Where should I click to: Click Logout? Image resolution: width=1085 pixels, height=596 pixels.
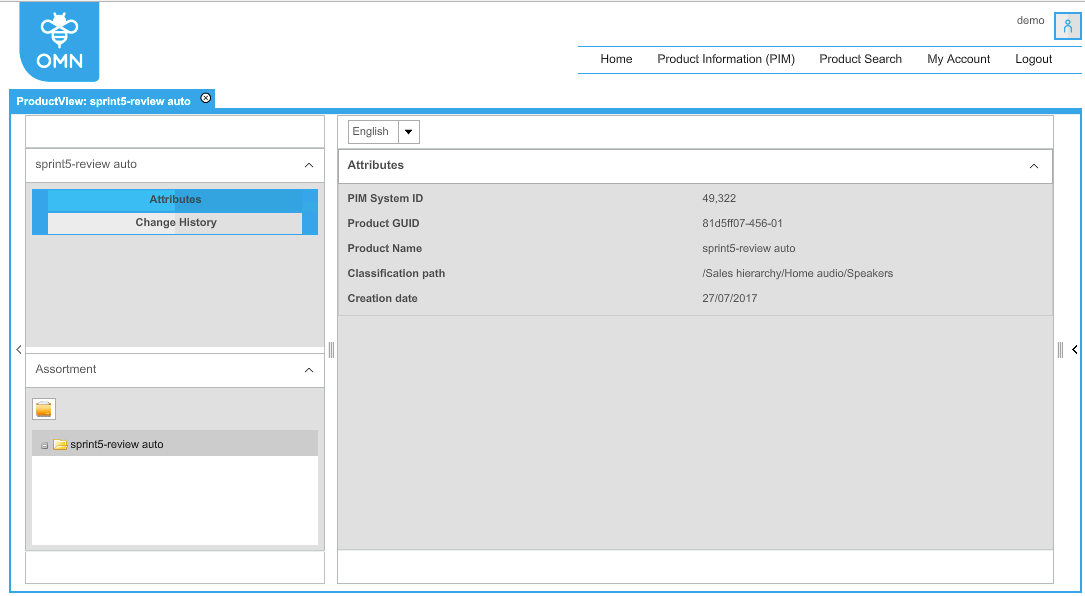[1033, 59]
